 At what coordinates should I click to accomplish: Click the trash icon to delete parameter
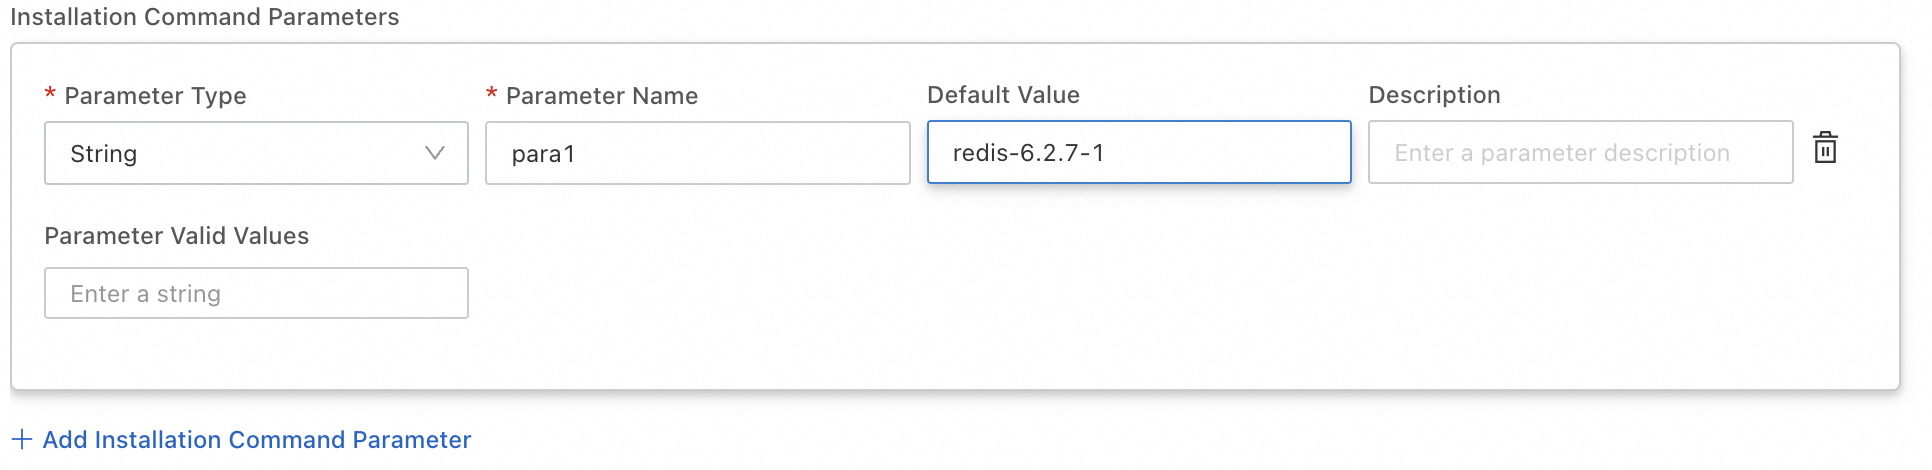point(1825,148)
